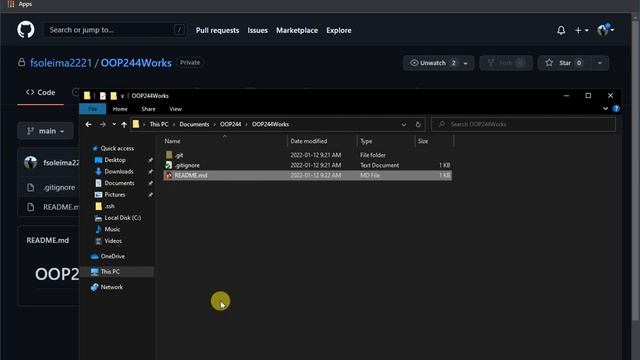Select .gitignore file in Explorer
640x360 pixels.
pyautogui.click(x=307, y=165)
